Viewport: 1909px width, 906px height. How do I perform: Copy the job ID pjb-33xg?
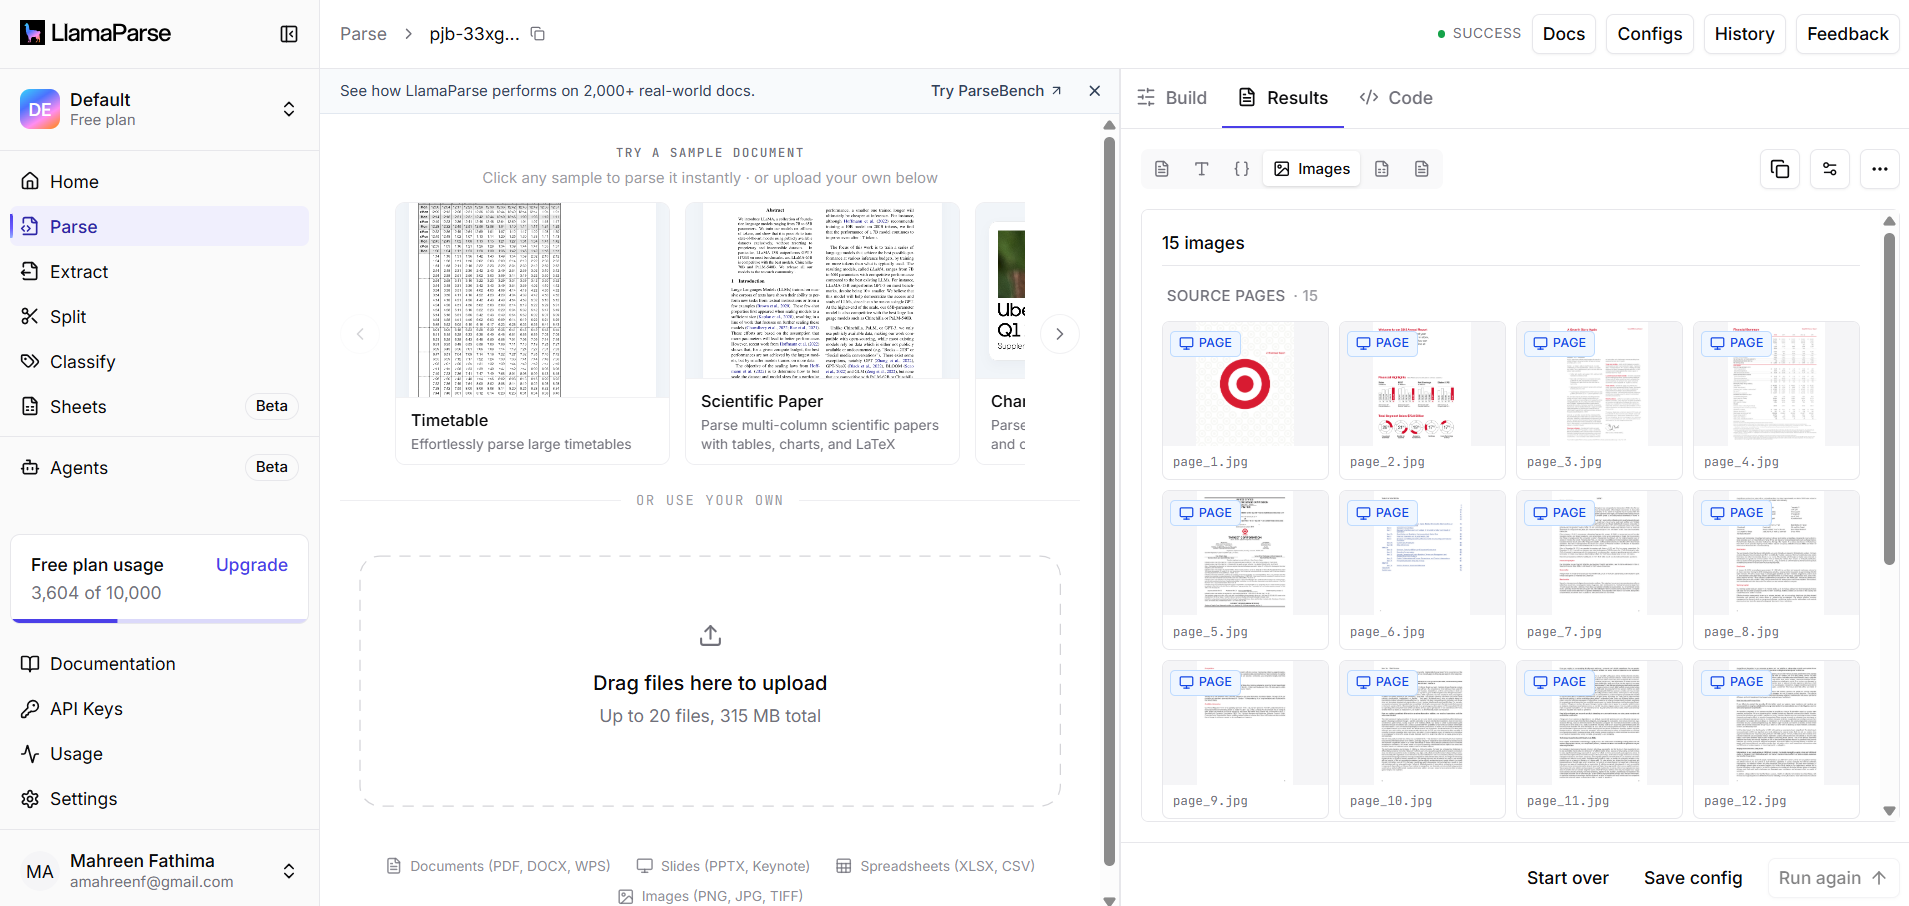[538, 34]
